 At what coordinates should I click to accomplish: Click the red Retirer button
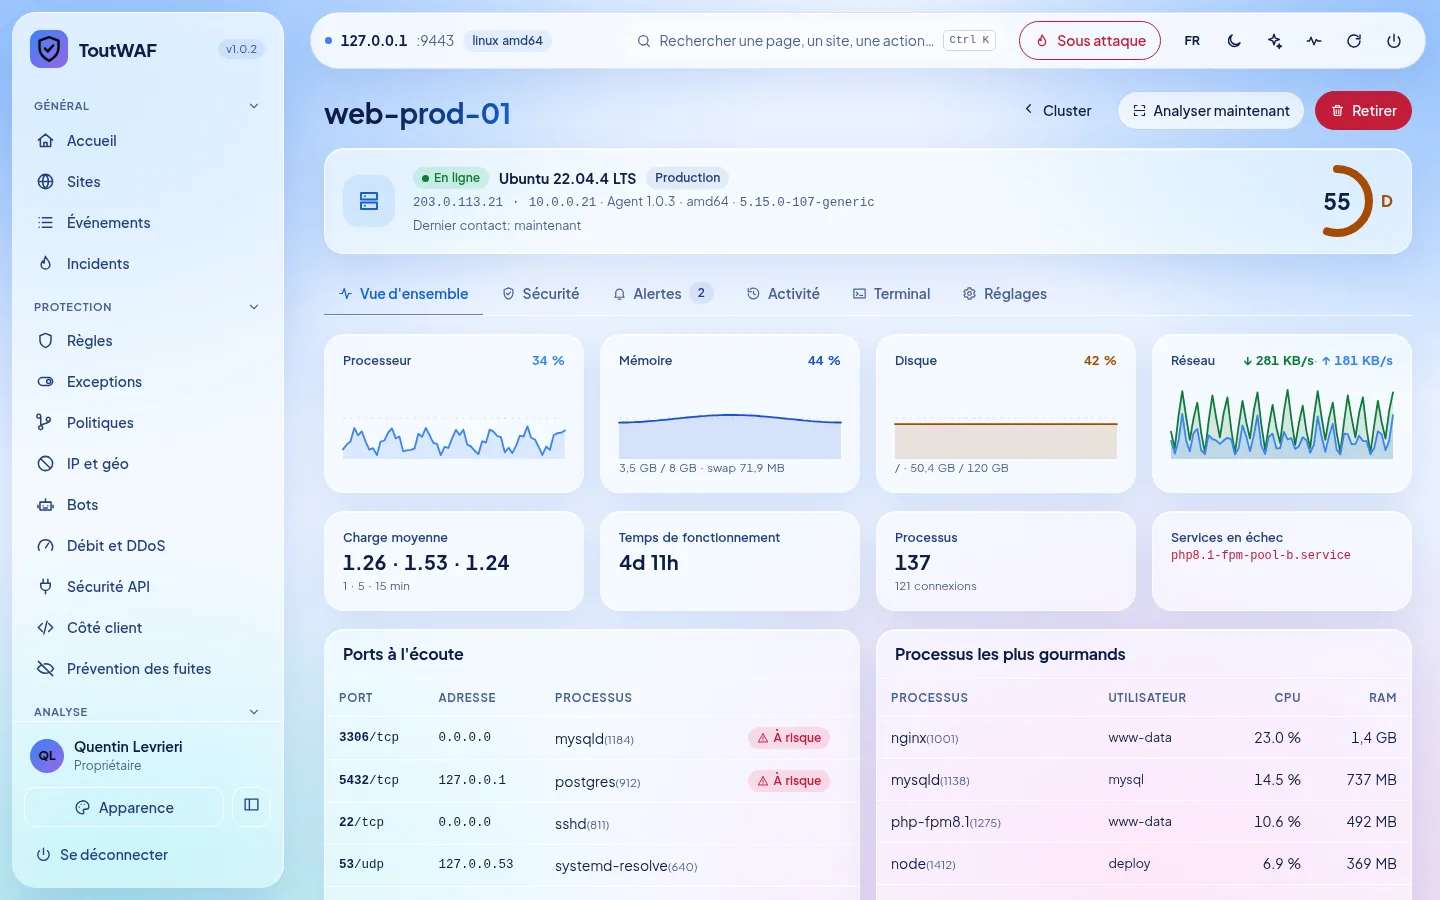pos(1363,111)
